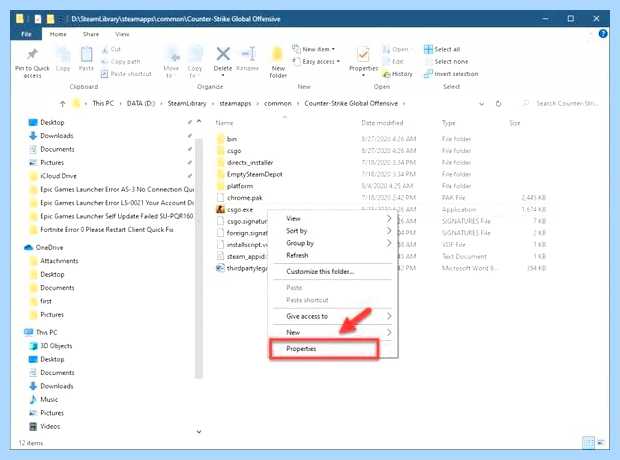Click the Pin to Quick access icon

click(x=32, y=54)
